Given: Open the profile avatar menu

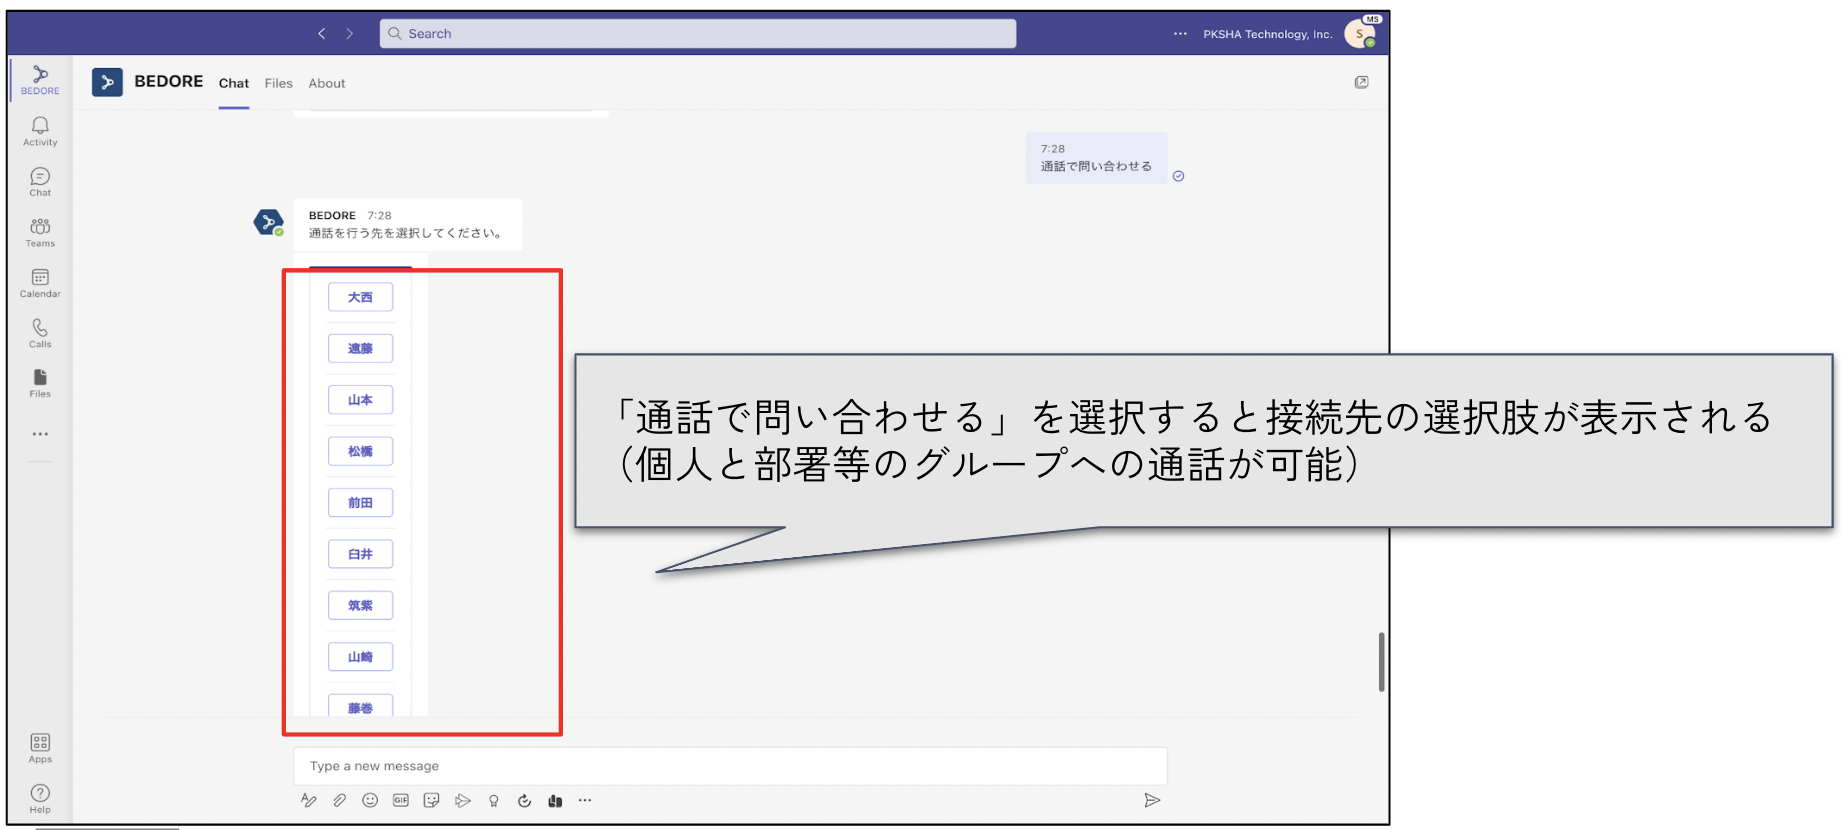Looking at the screenshot, I should click(x=1360, y=33).
